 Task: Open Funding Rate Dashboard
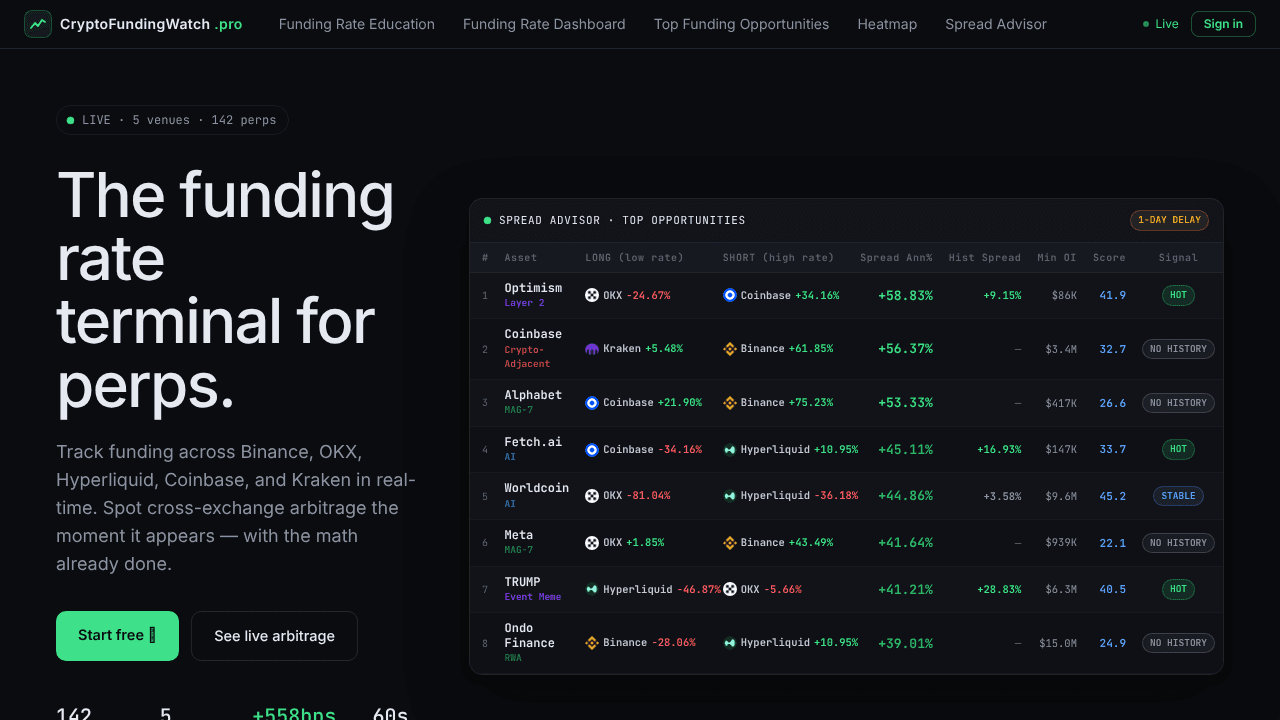click(x=544, y=24)
